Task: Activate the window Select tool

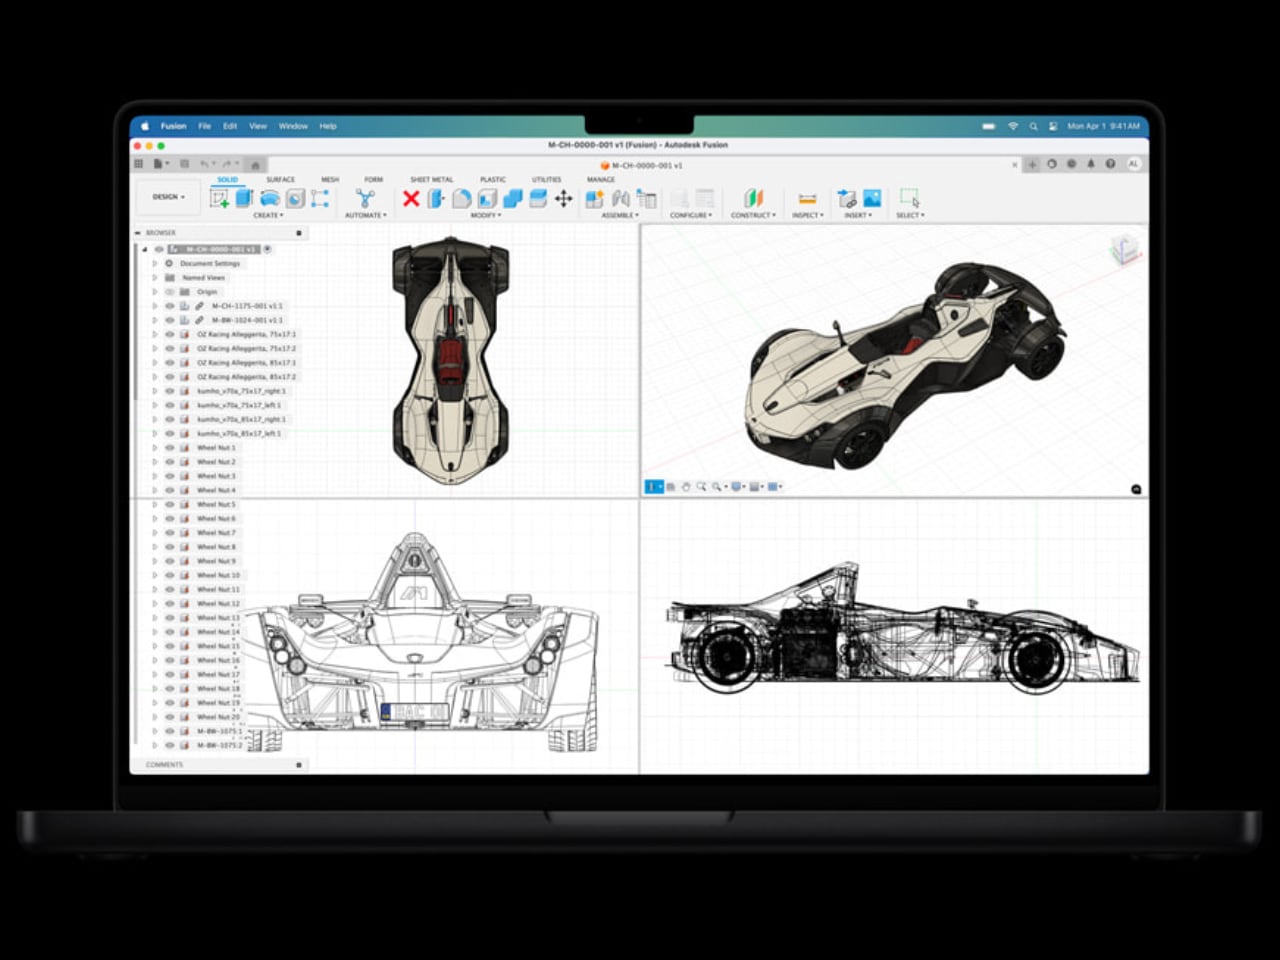Action: point(909,198)
